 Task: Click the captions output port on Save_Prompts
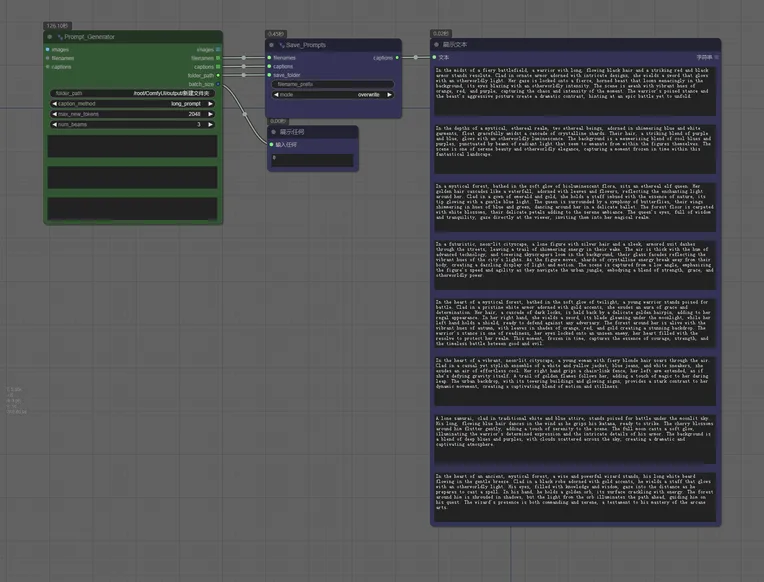[x=397, y=58]
